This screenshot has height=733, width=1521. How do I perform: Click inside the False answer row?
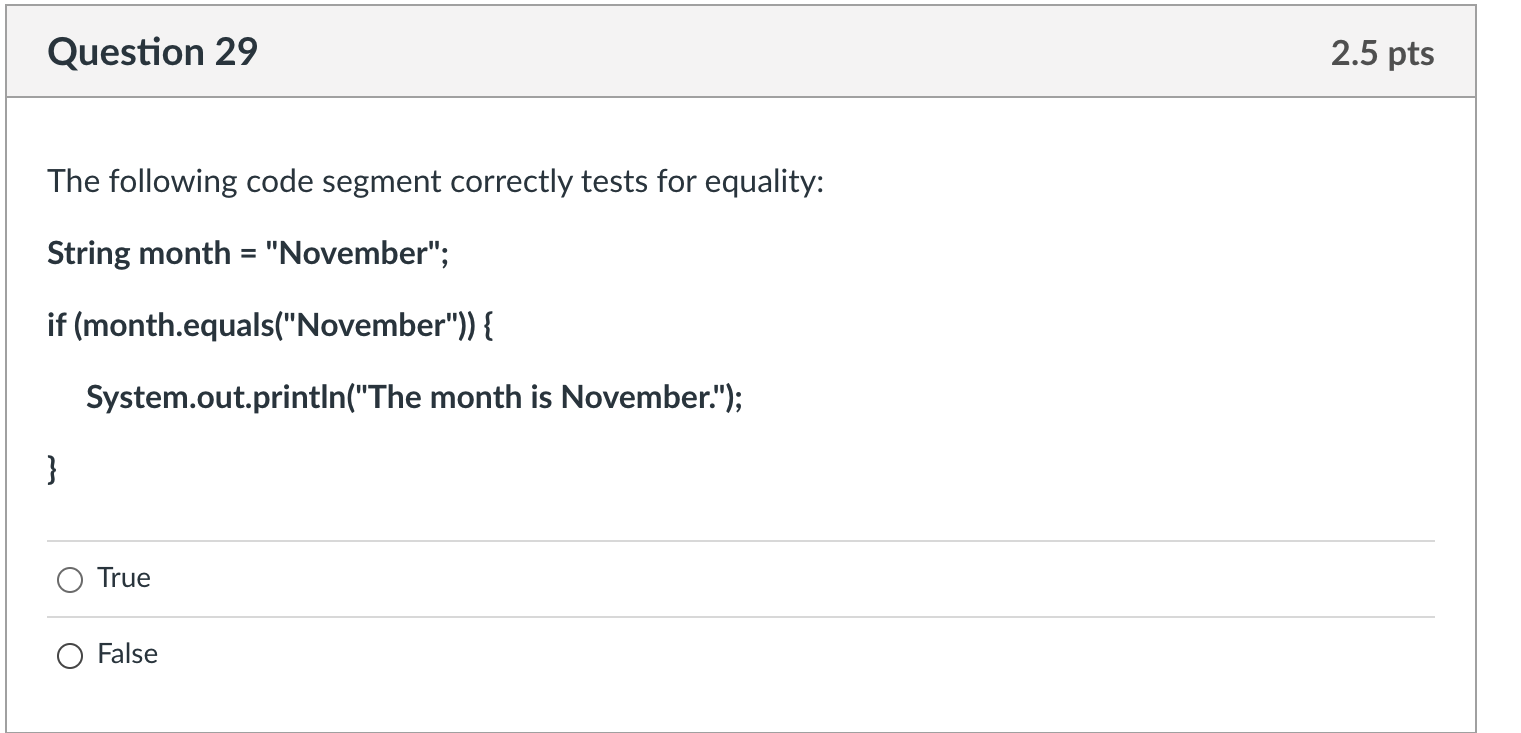pyautogui.click(x=400, y=655)
